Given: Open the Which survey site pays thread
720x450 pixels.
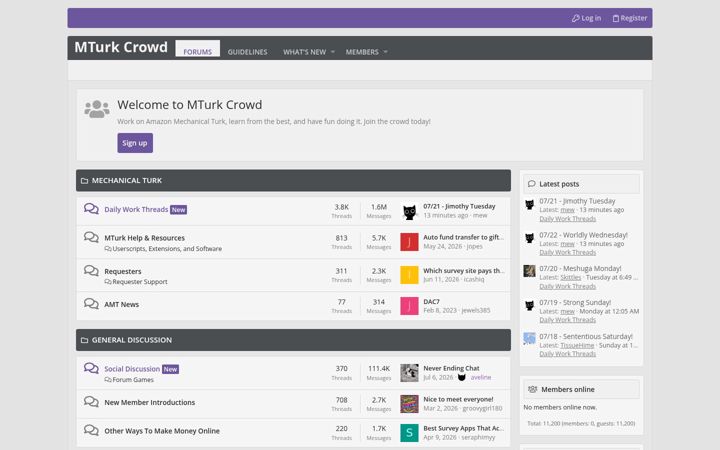Looking at the screenshot, I should point(463,271).
